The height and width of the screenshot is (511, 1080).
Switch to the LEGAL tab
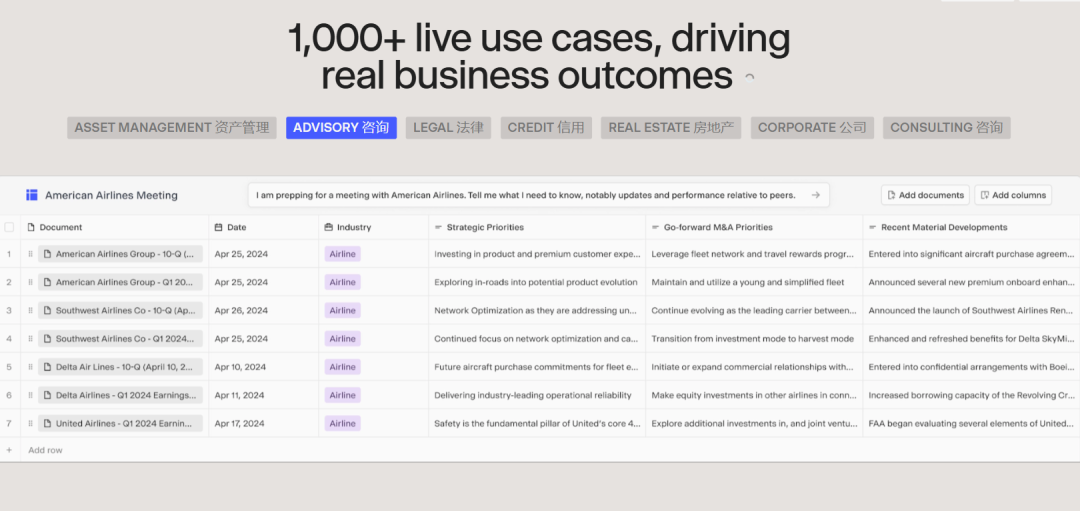click(x=448, y=128)
